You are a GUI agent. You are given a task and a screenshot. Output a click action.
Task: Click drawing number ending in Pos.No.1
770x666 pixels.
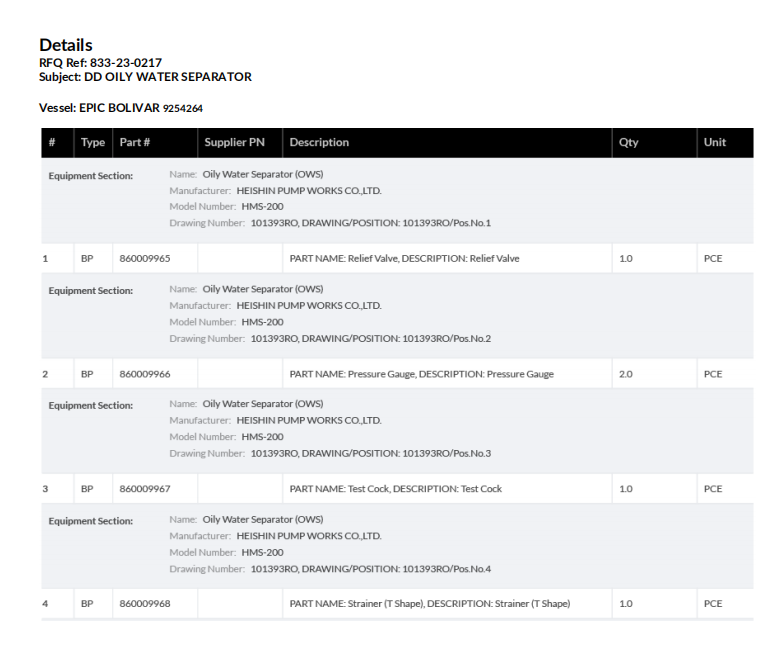[x=371, y=223]
